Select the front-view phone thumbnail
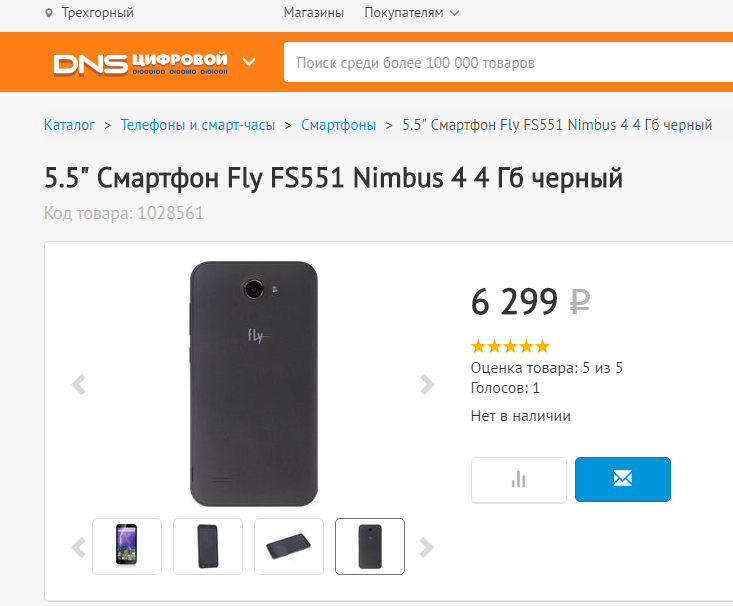 127,546
